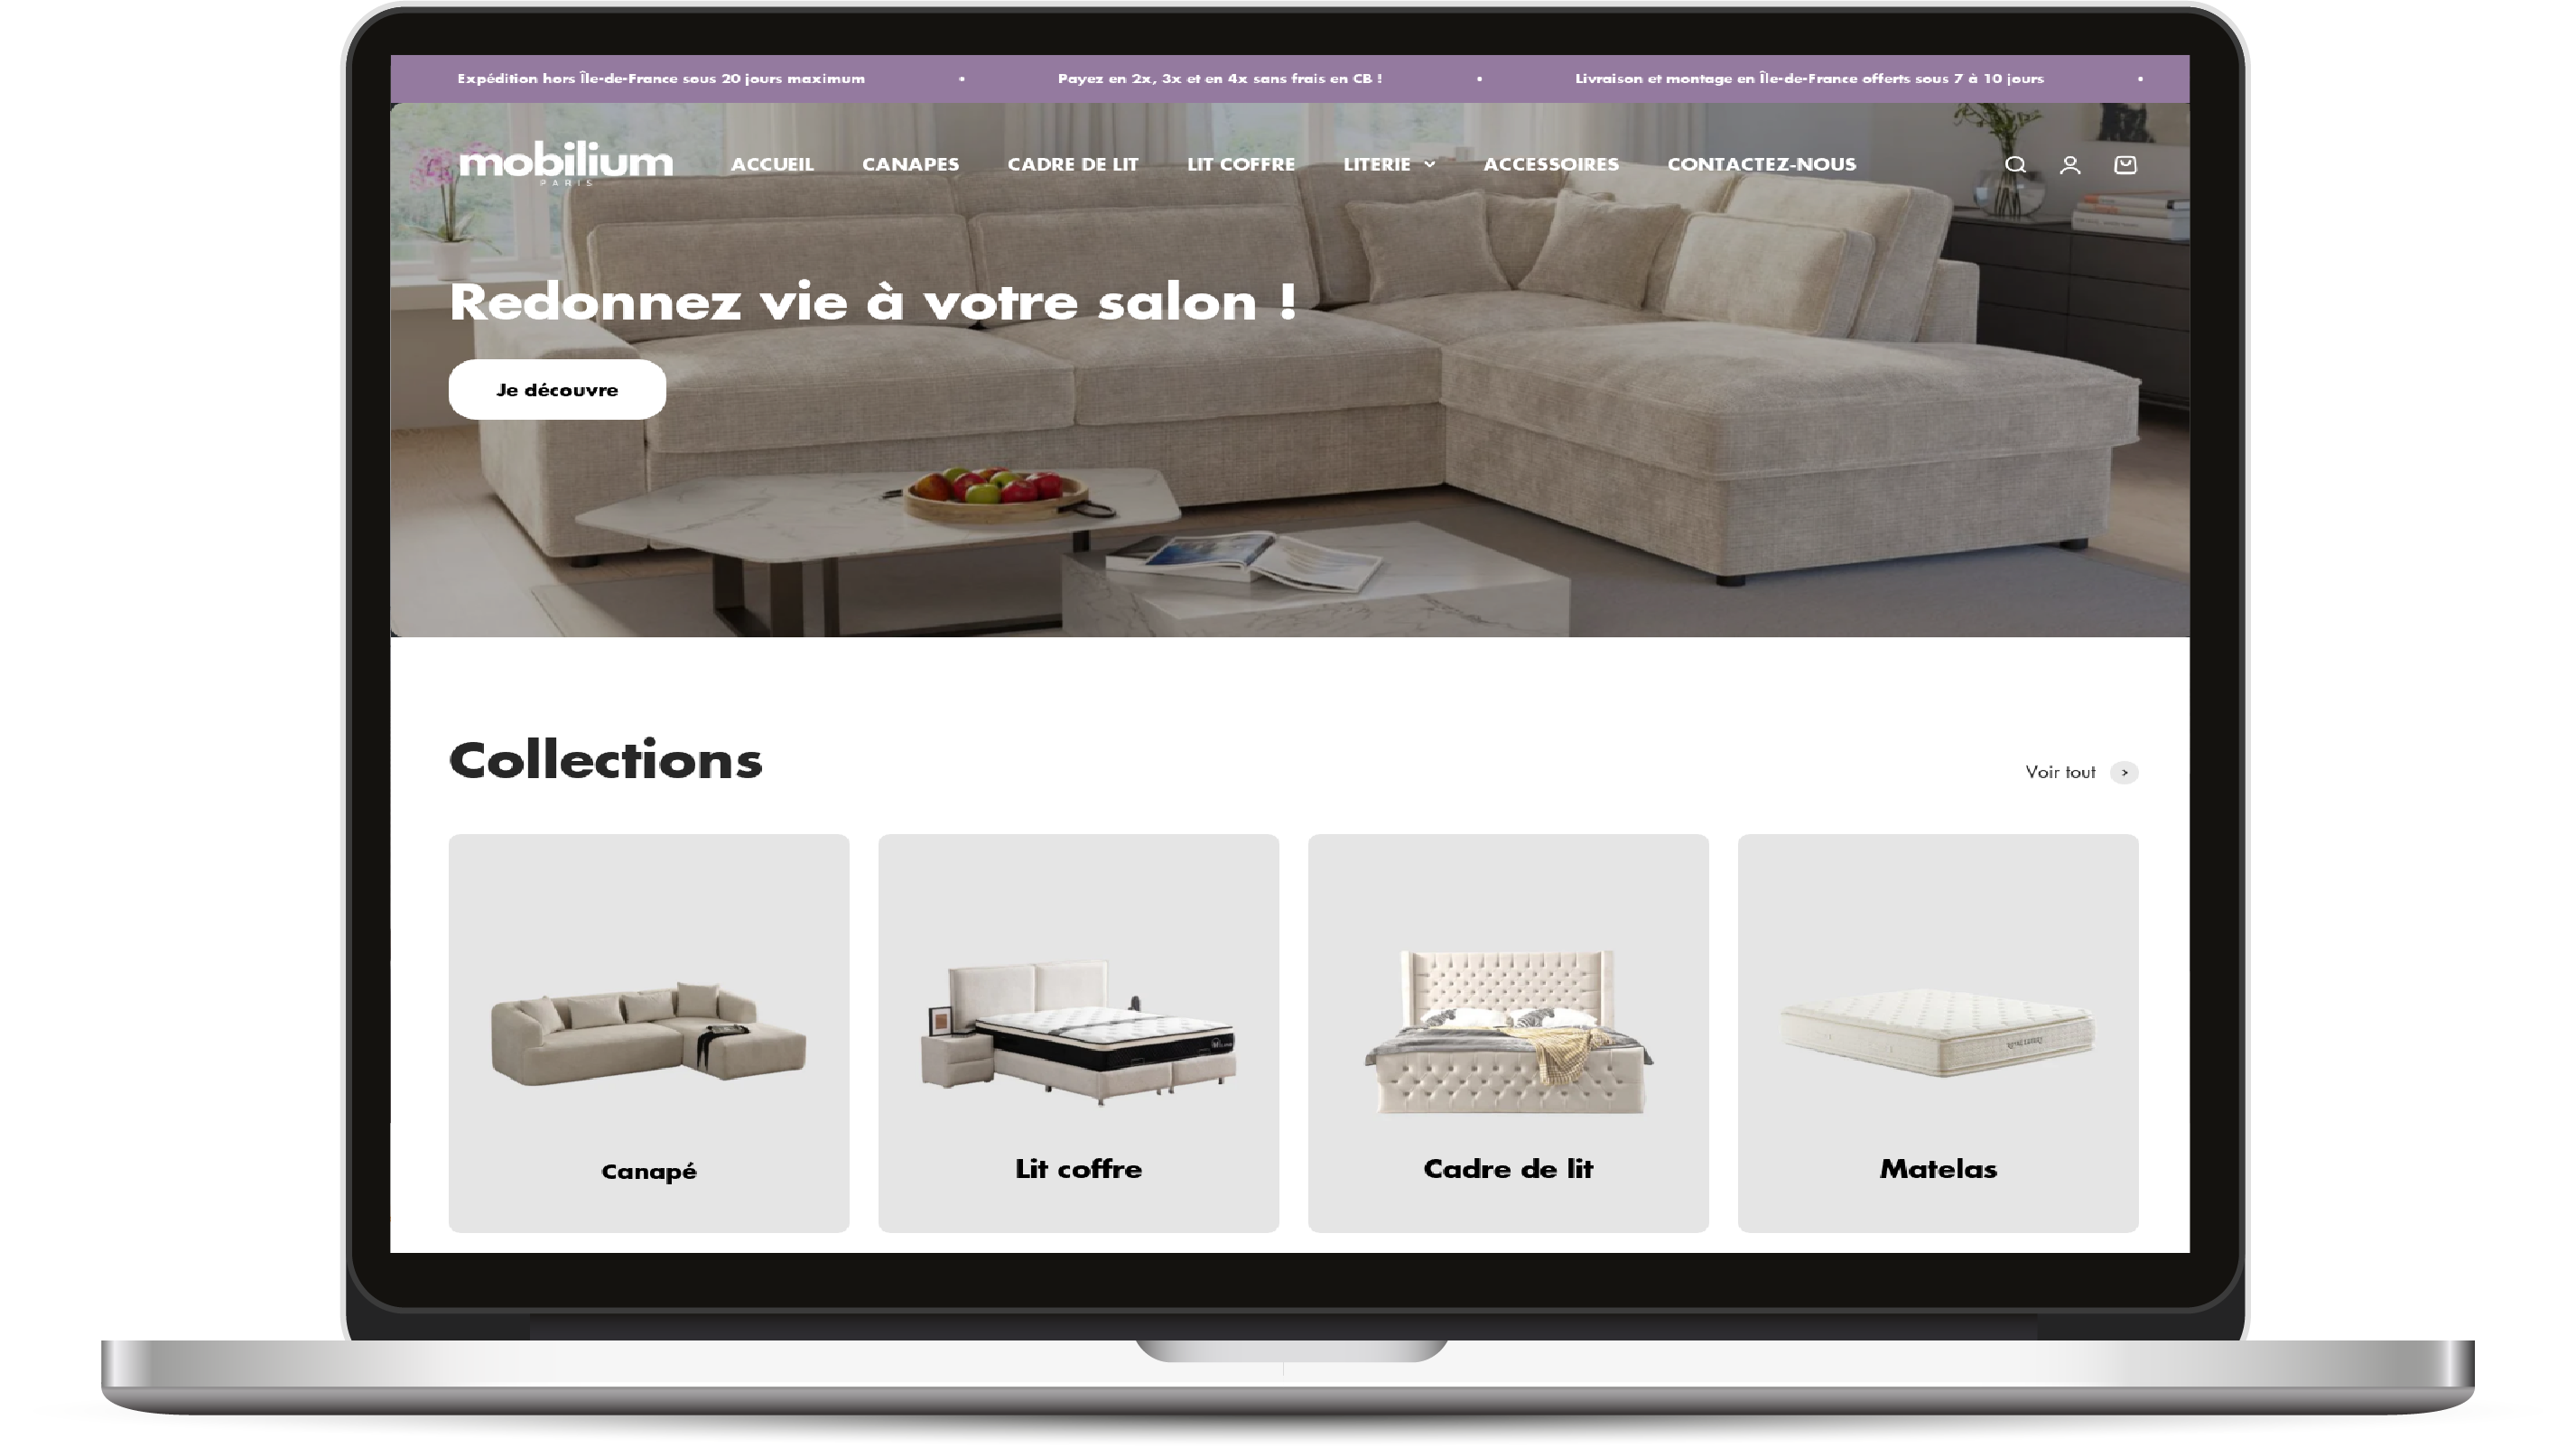This screenshot has width=2576, height=1447.
Task: Click the Lit coffre collection card
Action: click(1077, 1033)
